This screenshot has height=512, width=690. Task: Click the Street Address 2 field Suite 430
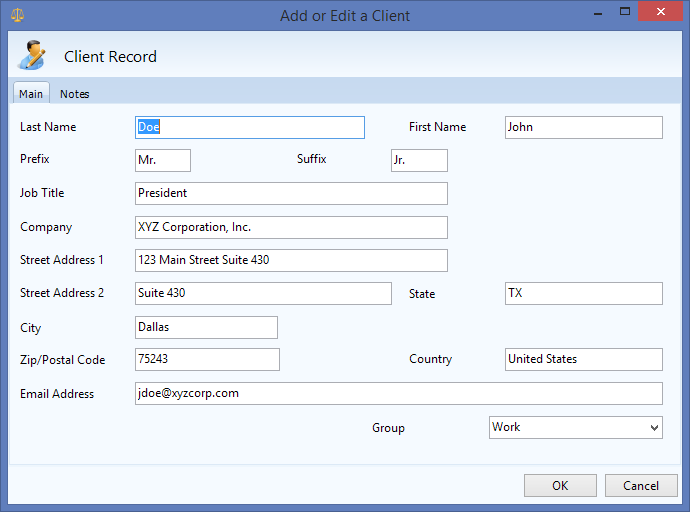263,293
